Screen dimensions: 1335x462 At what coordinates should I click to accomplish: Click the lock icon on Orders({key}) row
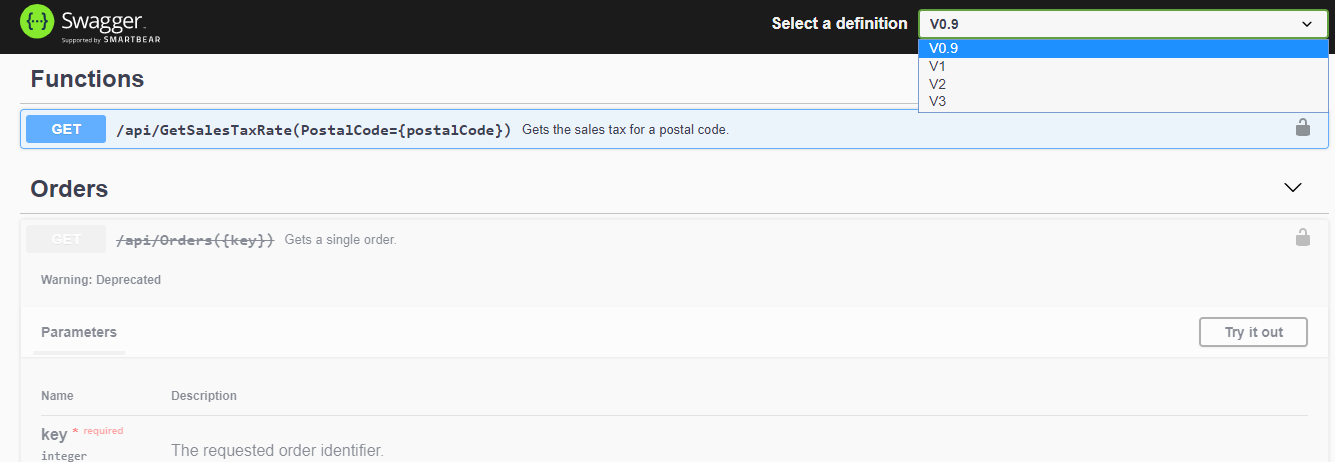(1302, 238)
